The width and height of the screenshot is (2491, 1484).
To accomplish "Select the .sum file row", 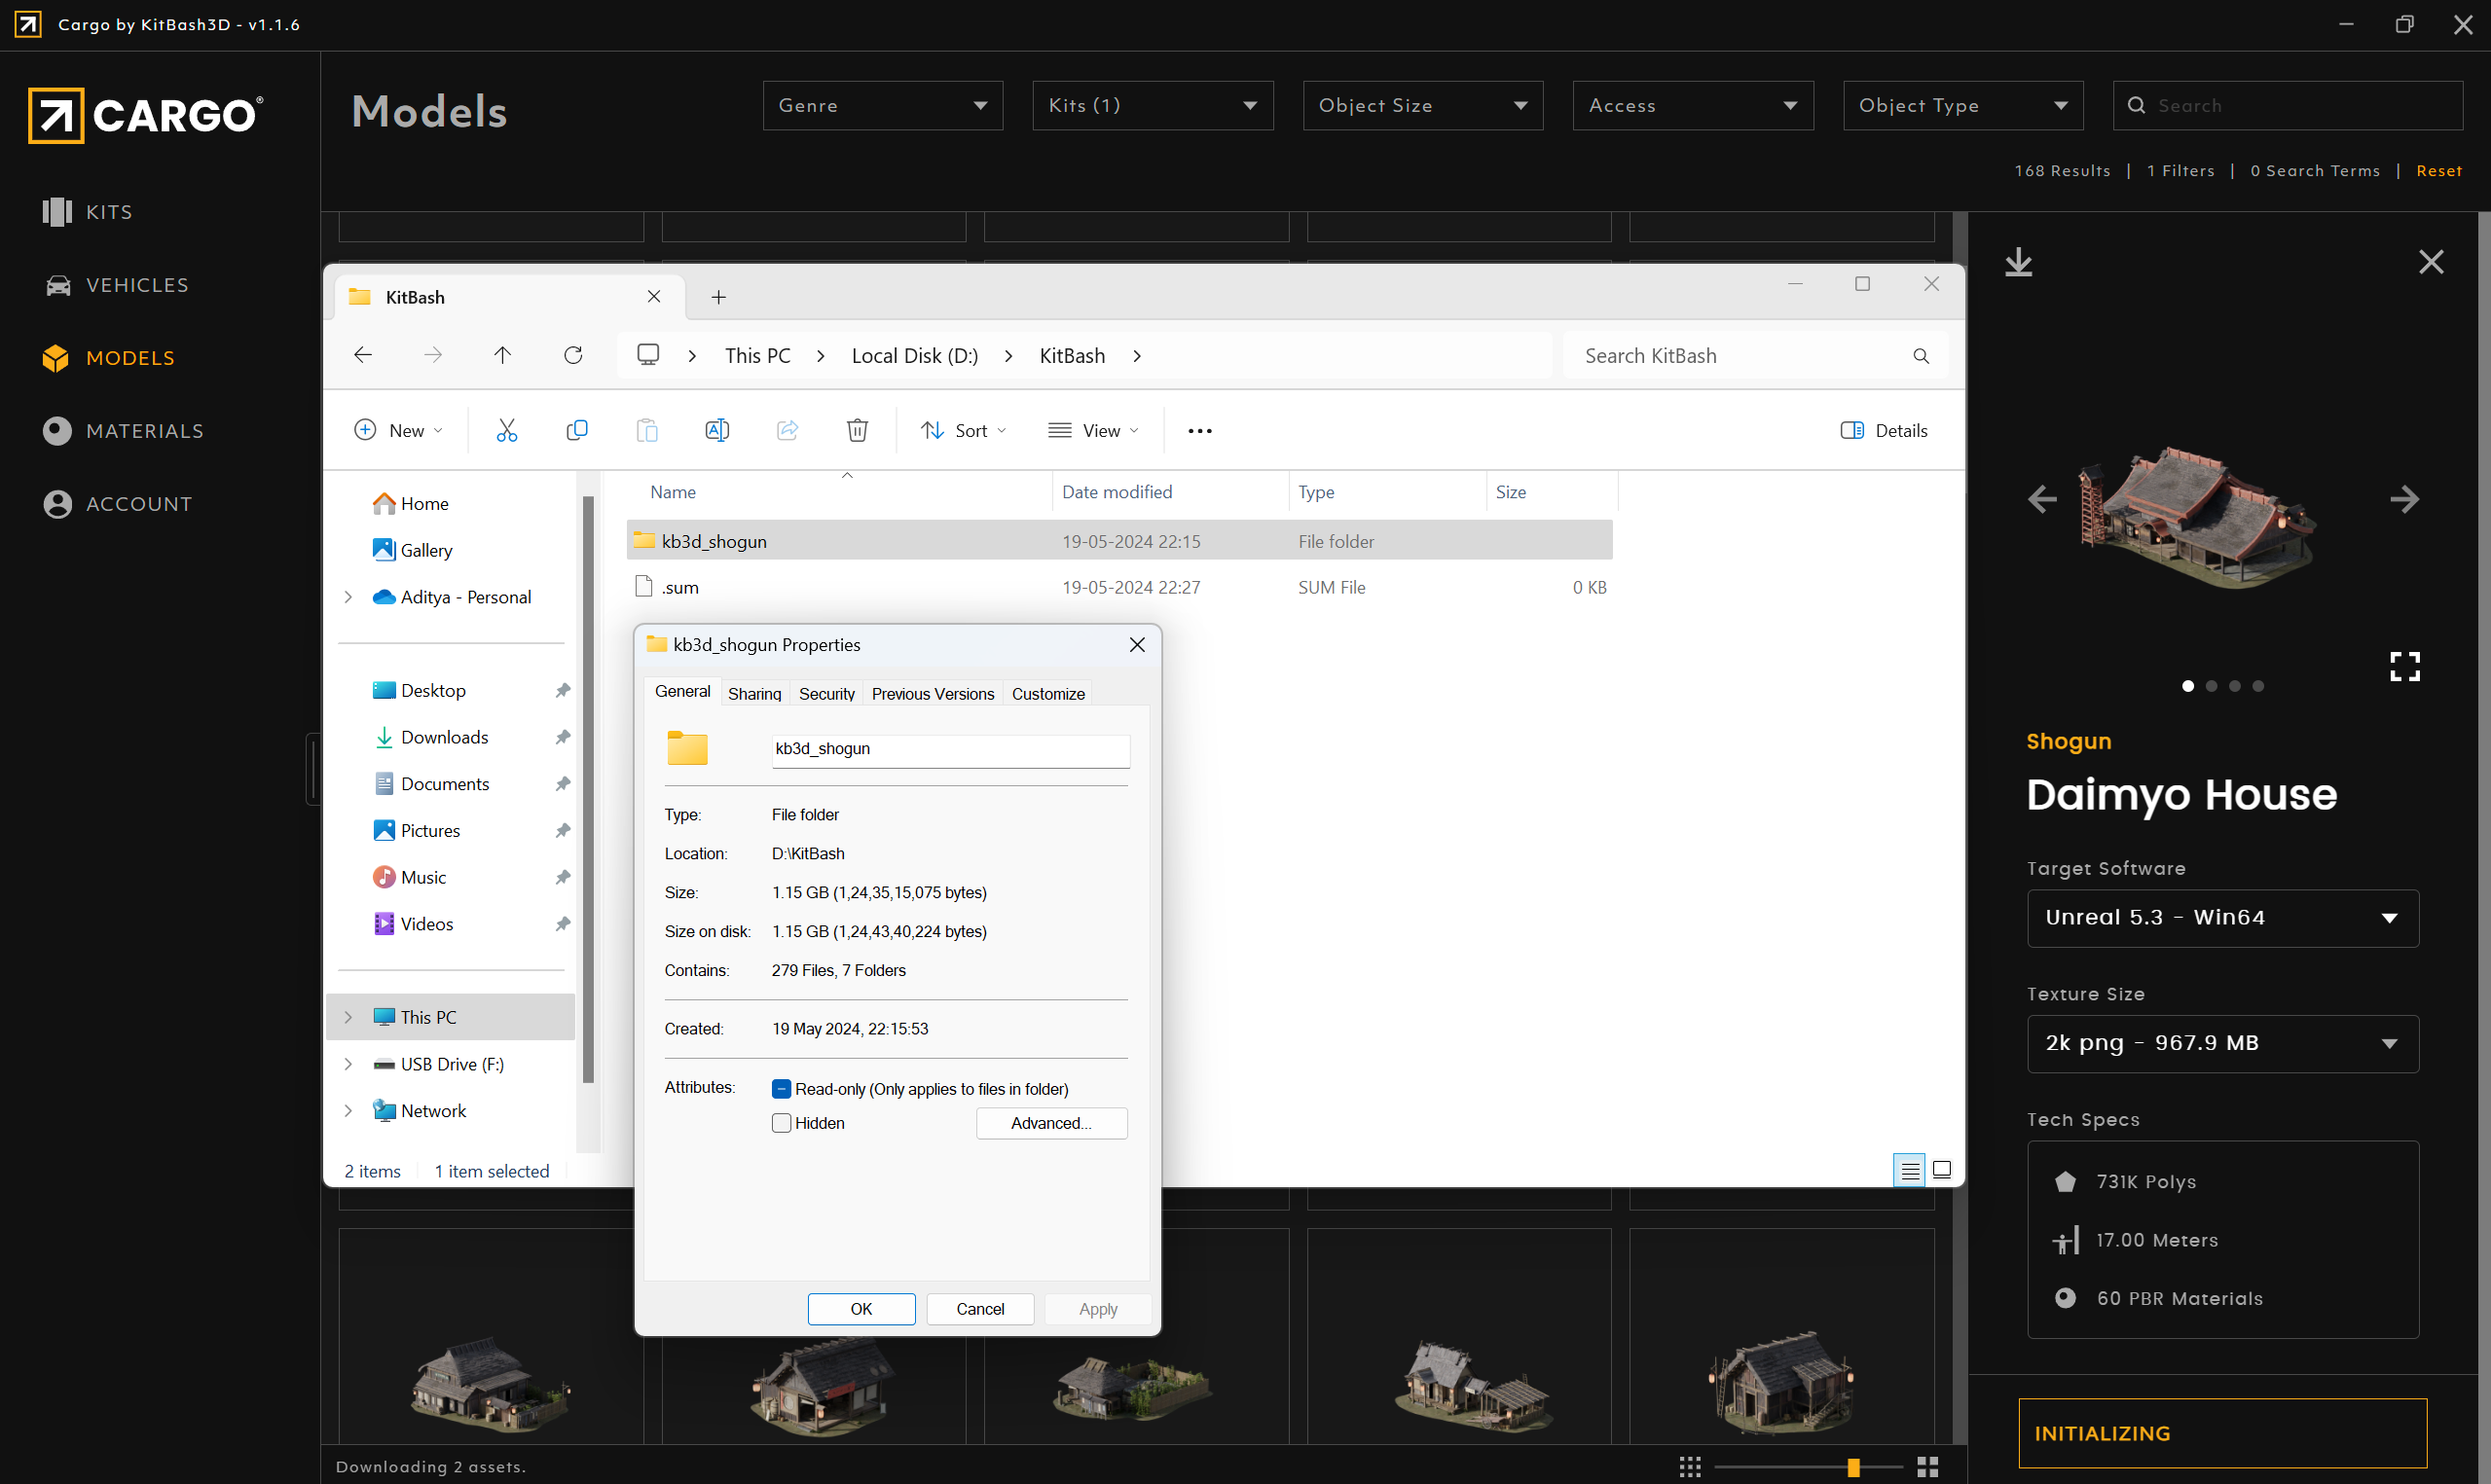I will (x=1119, y=588).
